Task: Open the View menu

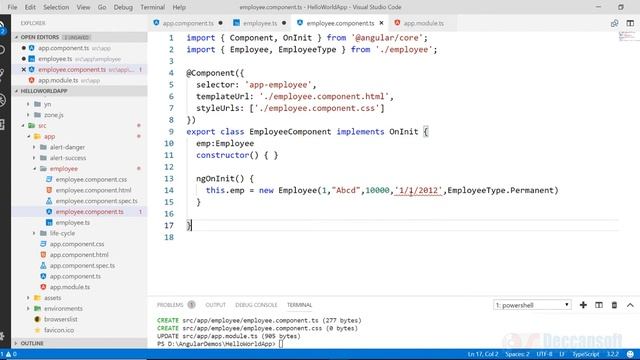Action: (83, 7)
